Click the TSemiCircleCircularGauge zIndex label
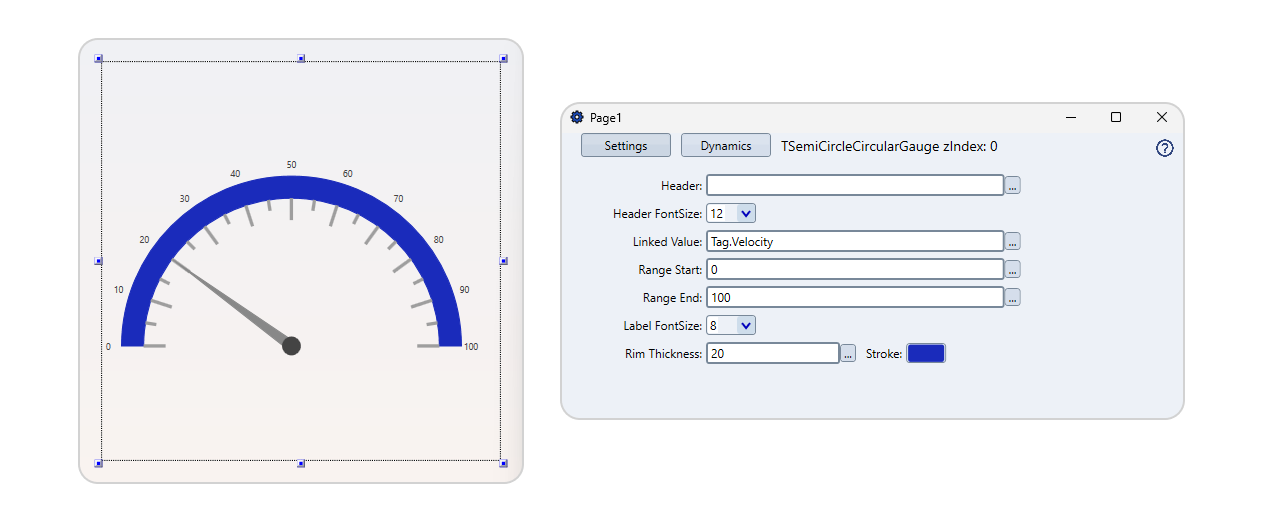The image size is (1263, 522). pos(889,146)
